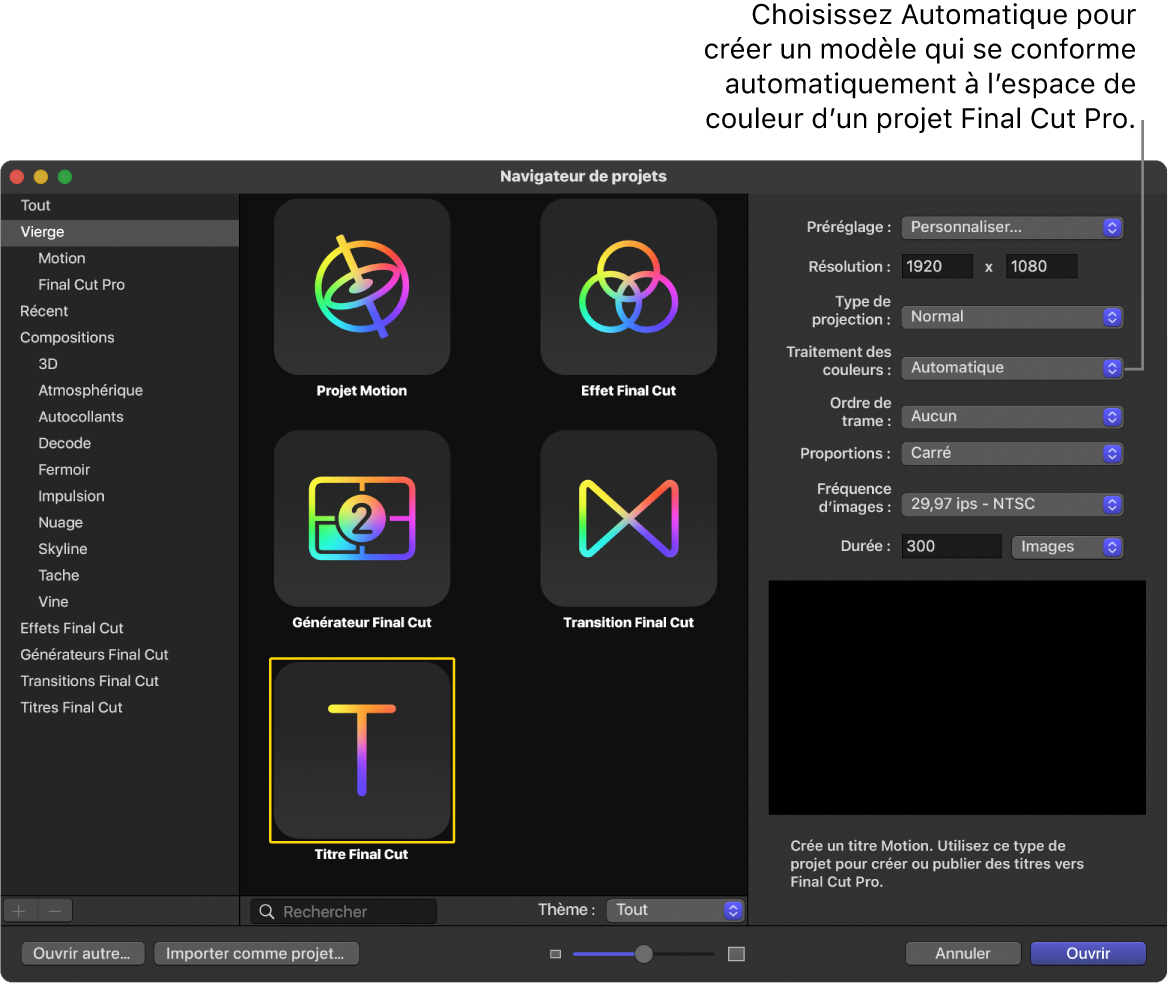Open Titres Final Cut category

[x=71, y=707]
